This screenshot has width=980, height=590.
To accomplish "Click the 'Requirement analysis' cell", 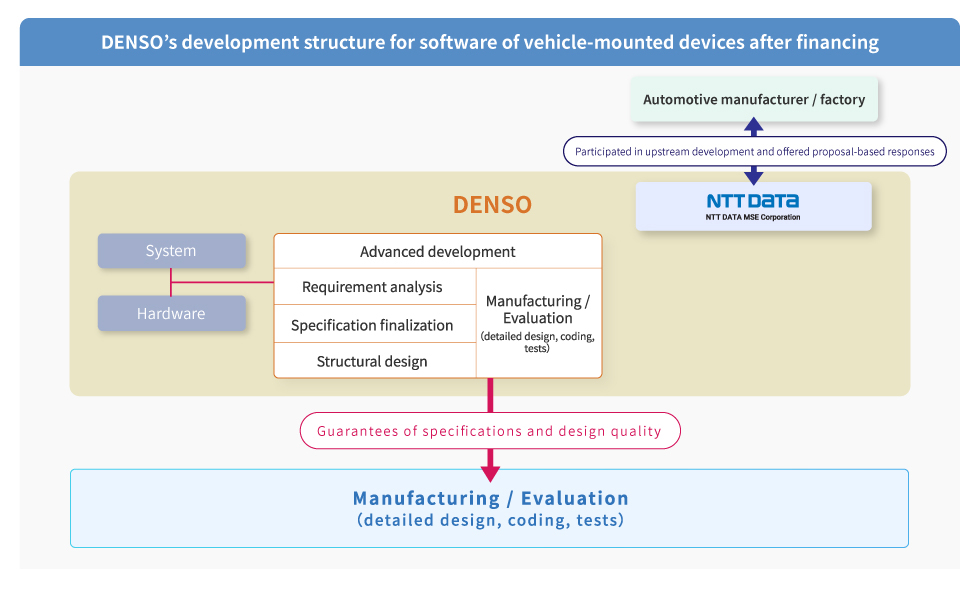I will [375, 287].
